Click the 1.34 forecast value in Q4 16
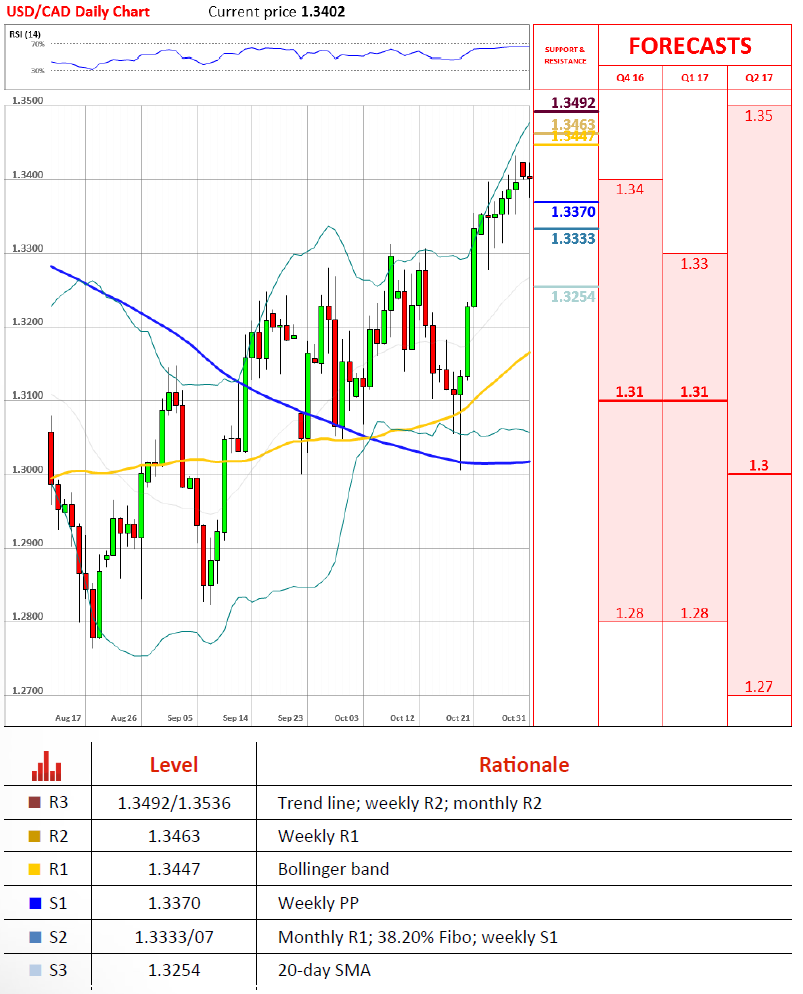Viewport: 803px width, 994px height. coord(629,189)
